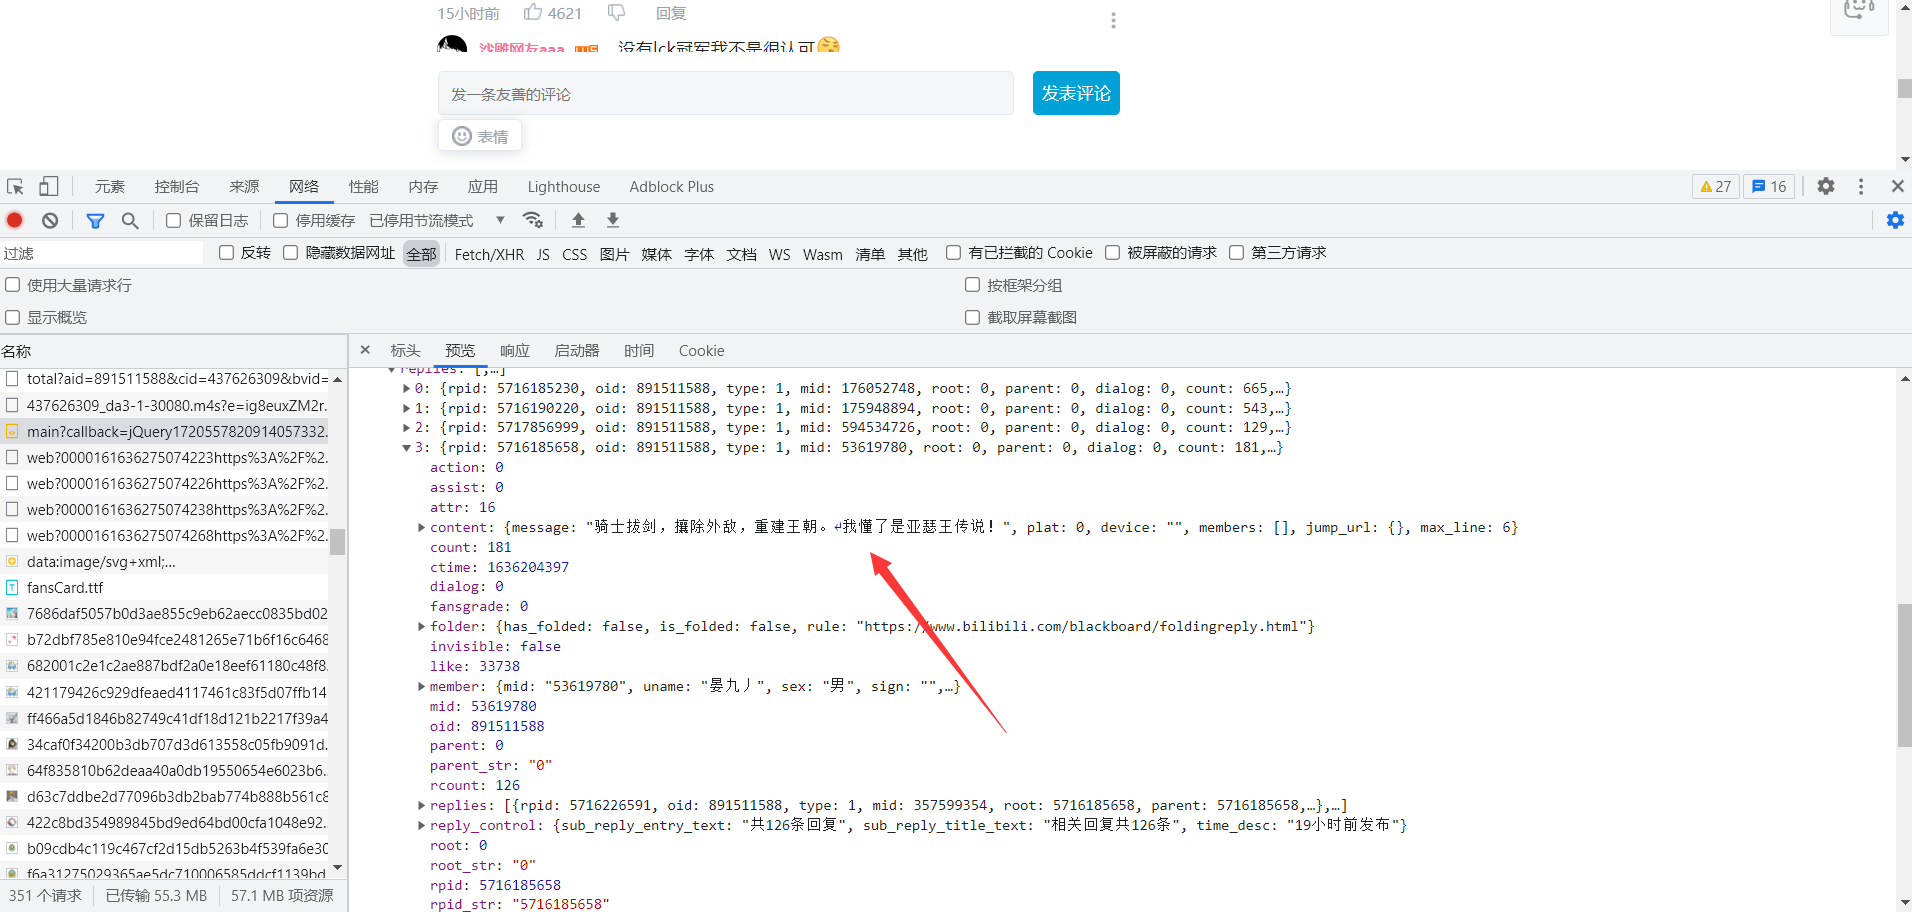Focus the 过滤 filter input

[x=102, y=253]
